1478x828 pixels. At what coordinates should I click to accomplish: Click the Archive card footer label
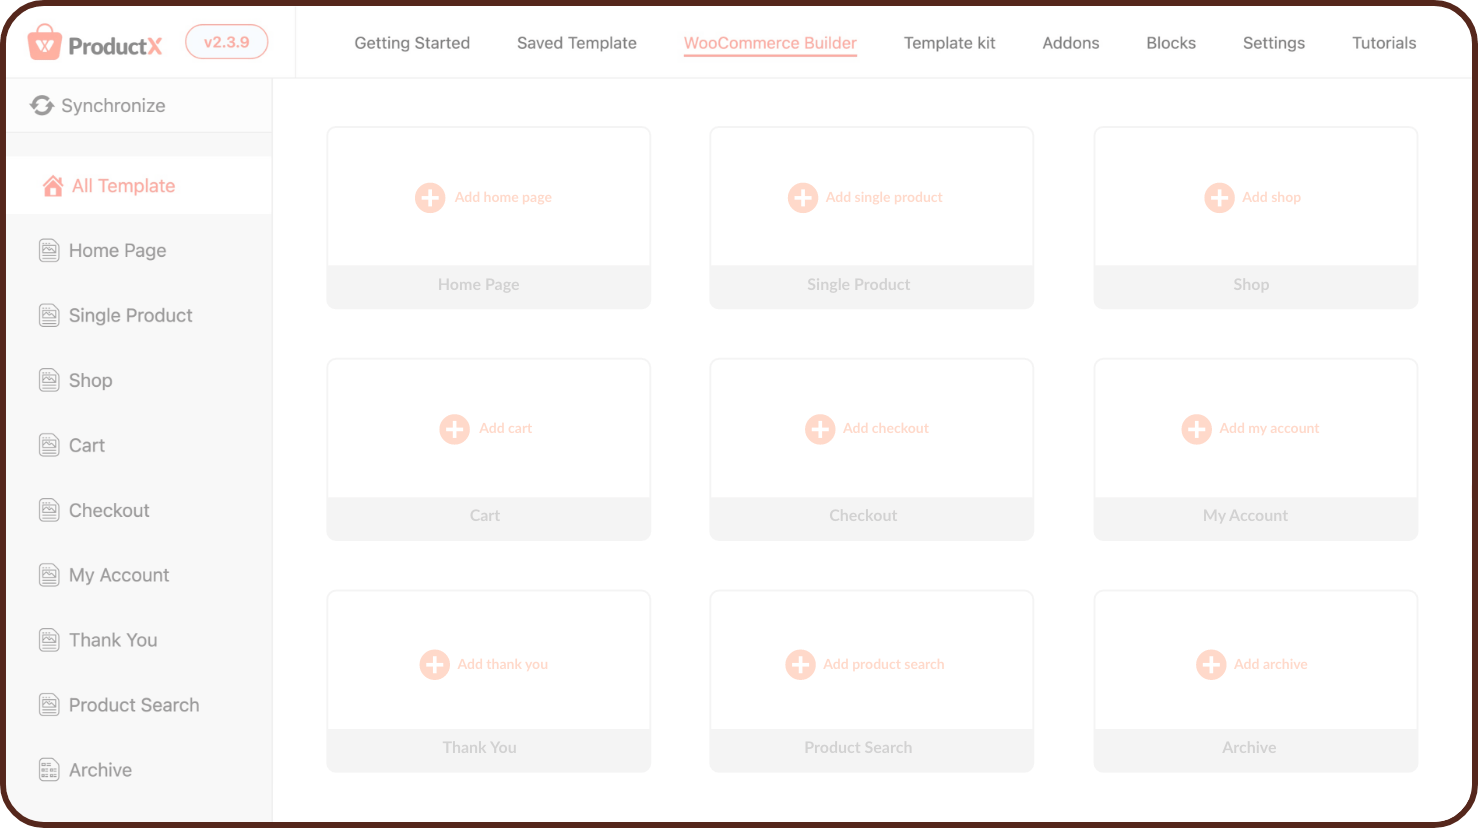click(1249, 748)
